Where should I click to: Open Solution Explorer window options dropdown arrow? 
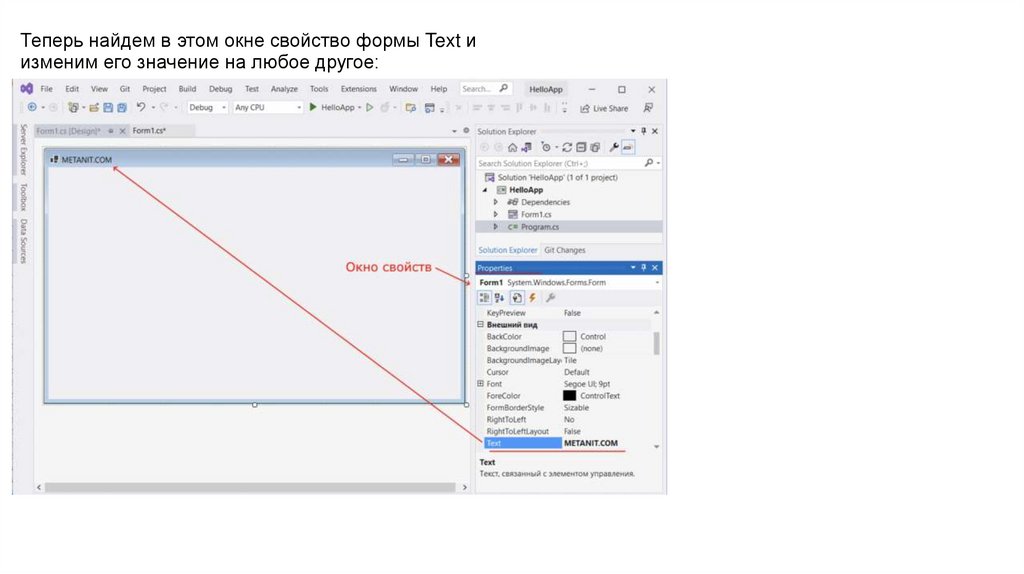633,131
